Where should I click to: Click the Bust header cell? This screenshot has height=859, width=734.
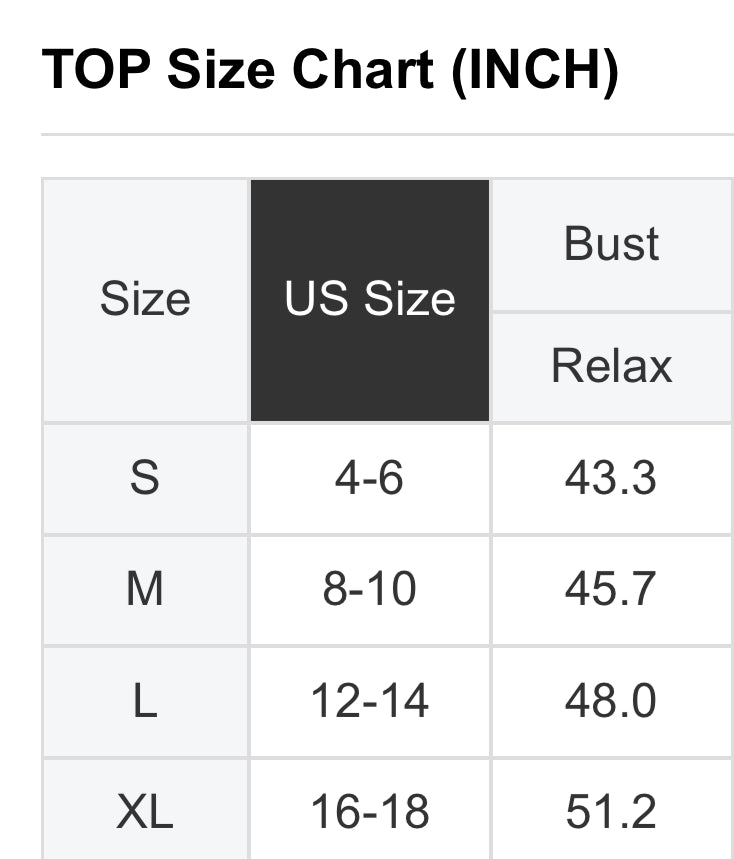point(612,244)
